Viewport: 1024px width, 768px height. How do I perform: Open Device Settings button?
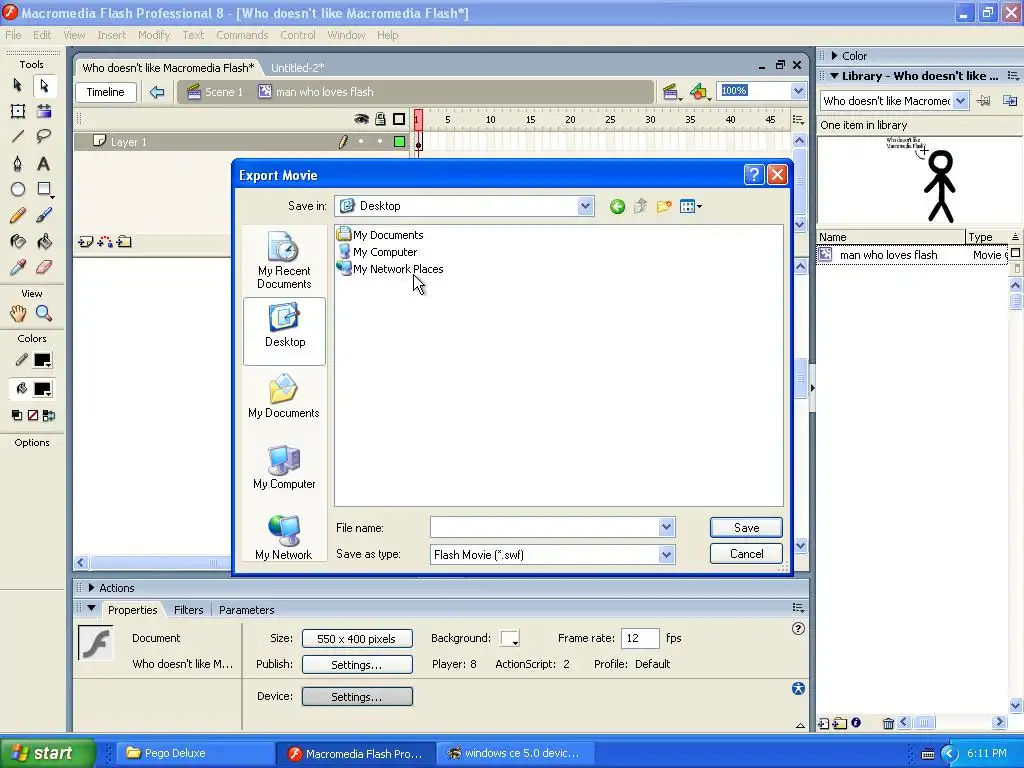tap(357, 697)
